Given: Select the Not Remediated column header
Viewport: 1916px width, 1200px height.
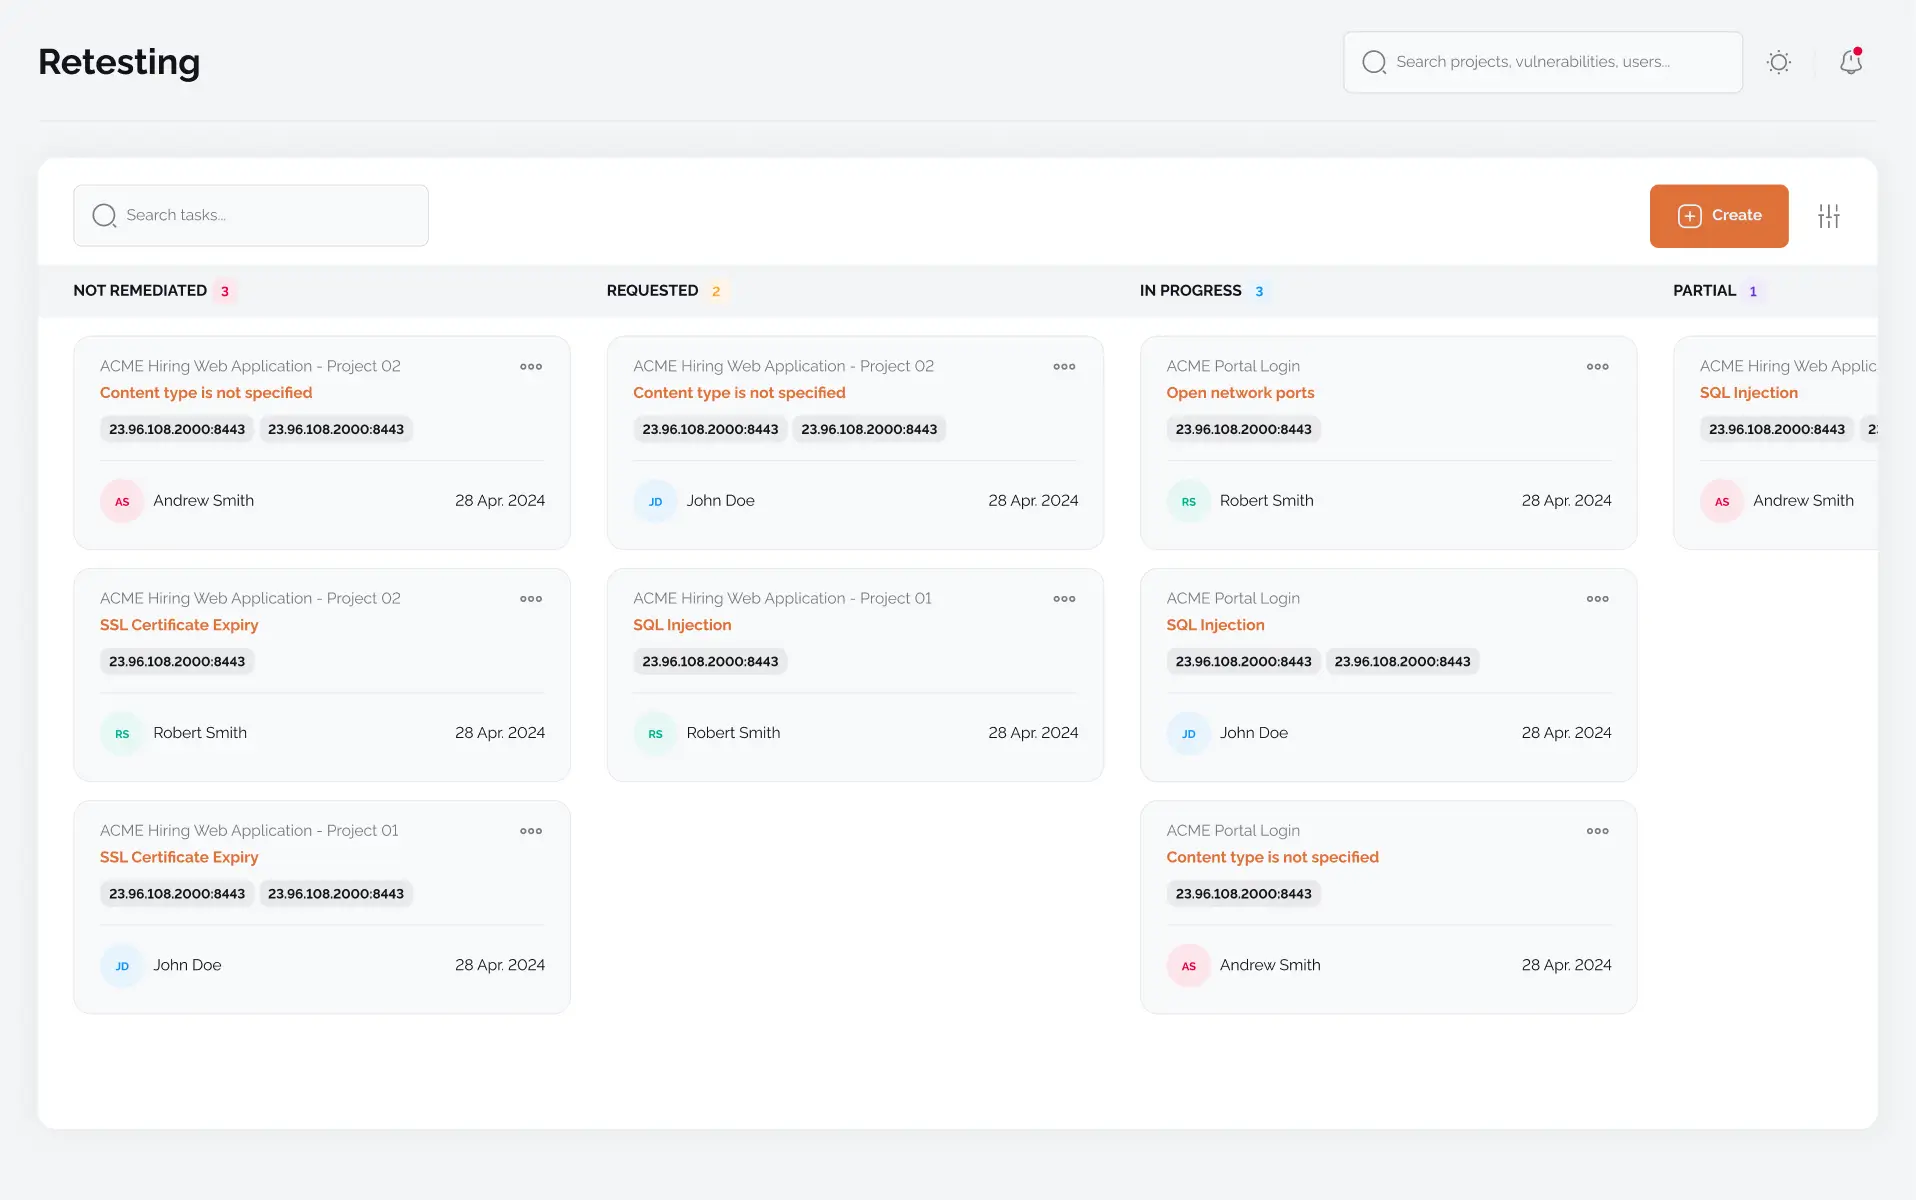Looking at the screenshot, I should tap(140, 291).
